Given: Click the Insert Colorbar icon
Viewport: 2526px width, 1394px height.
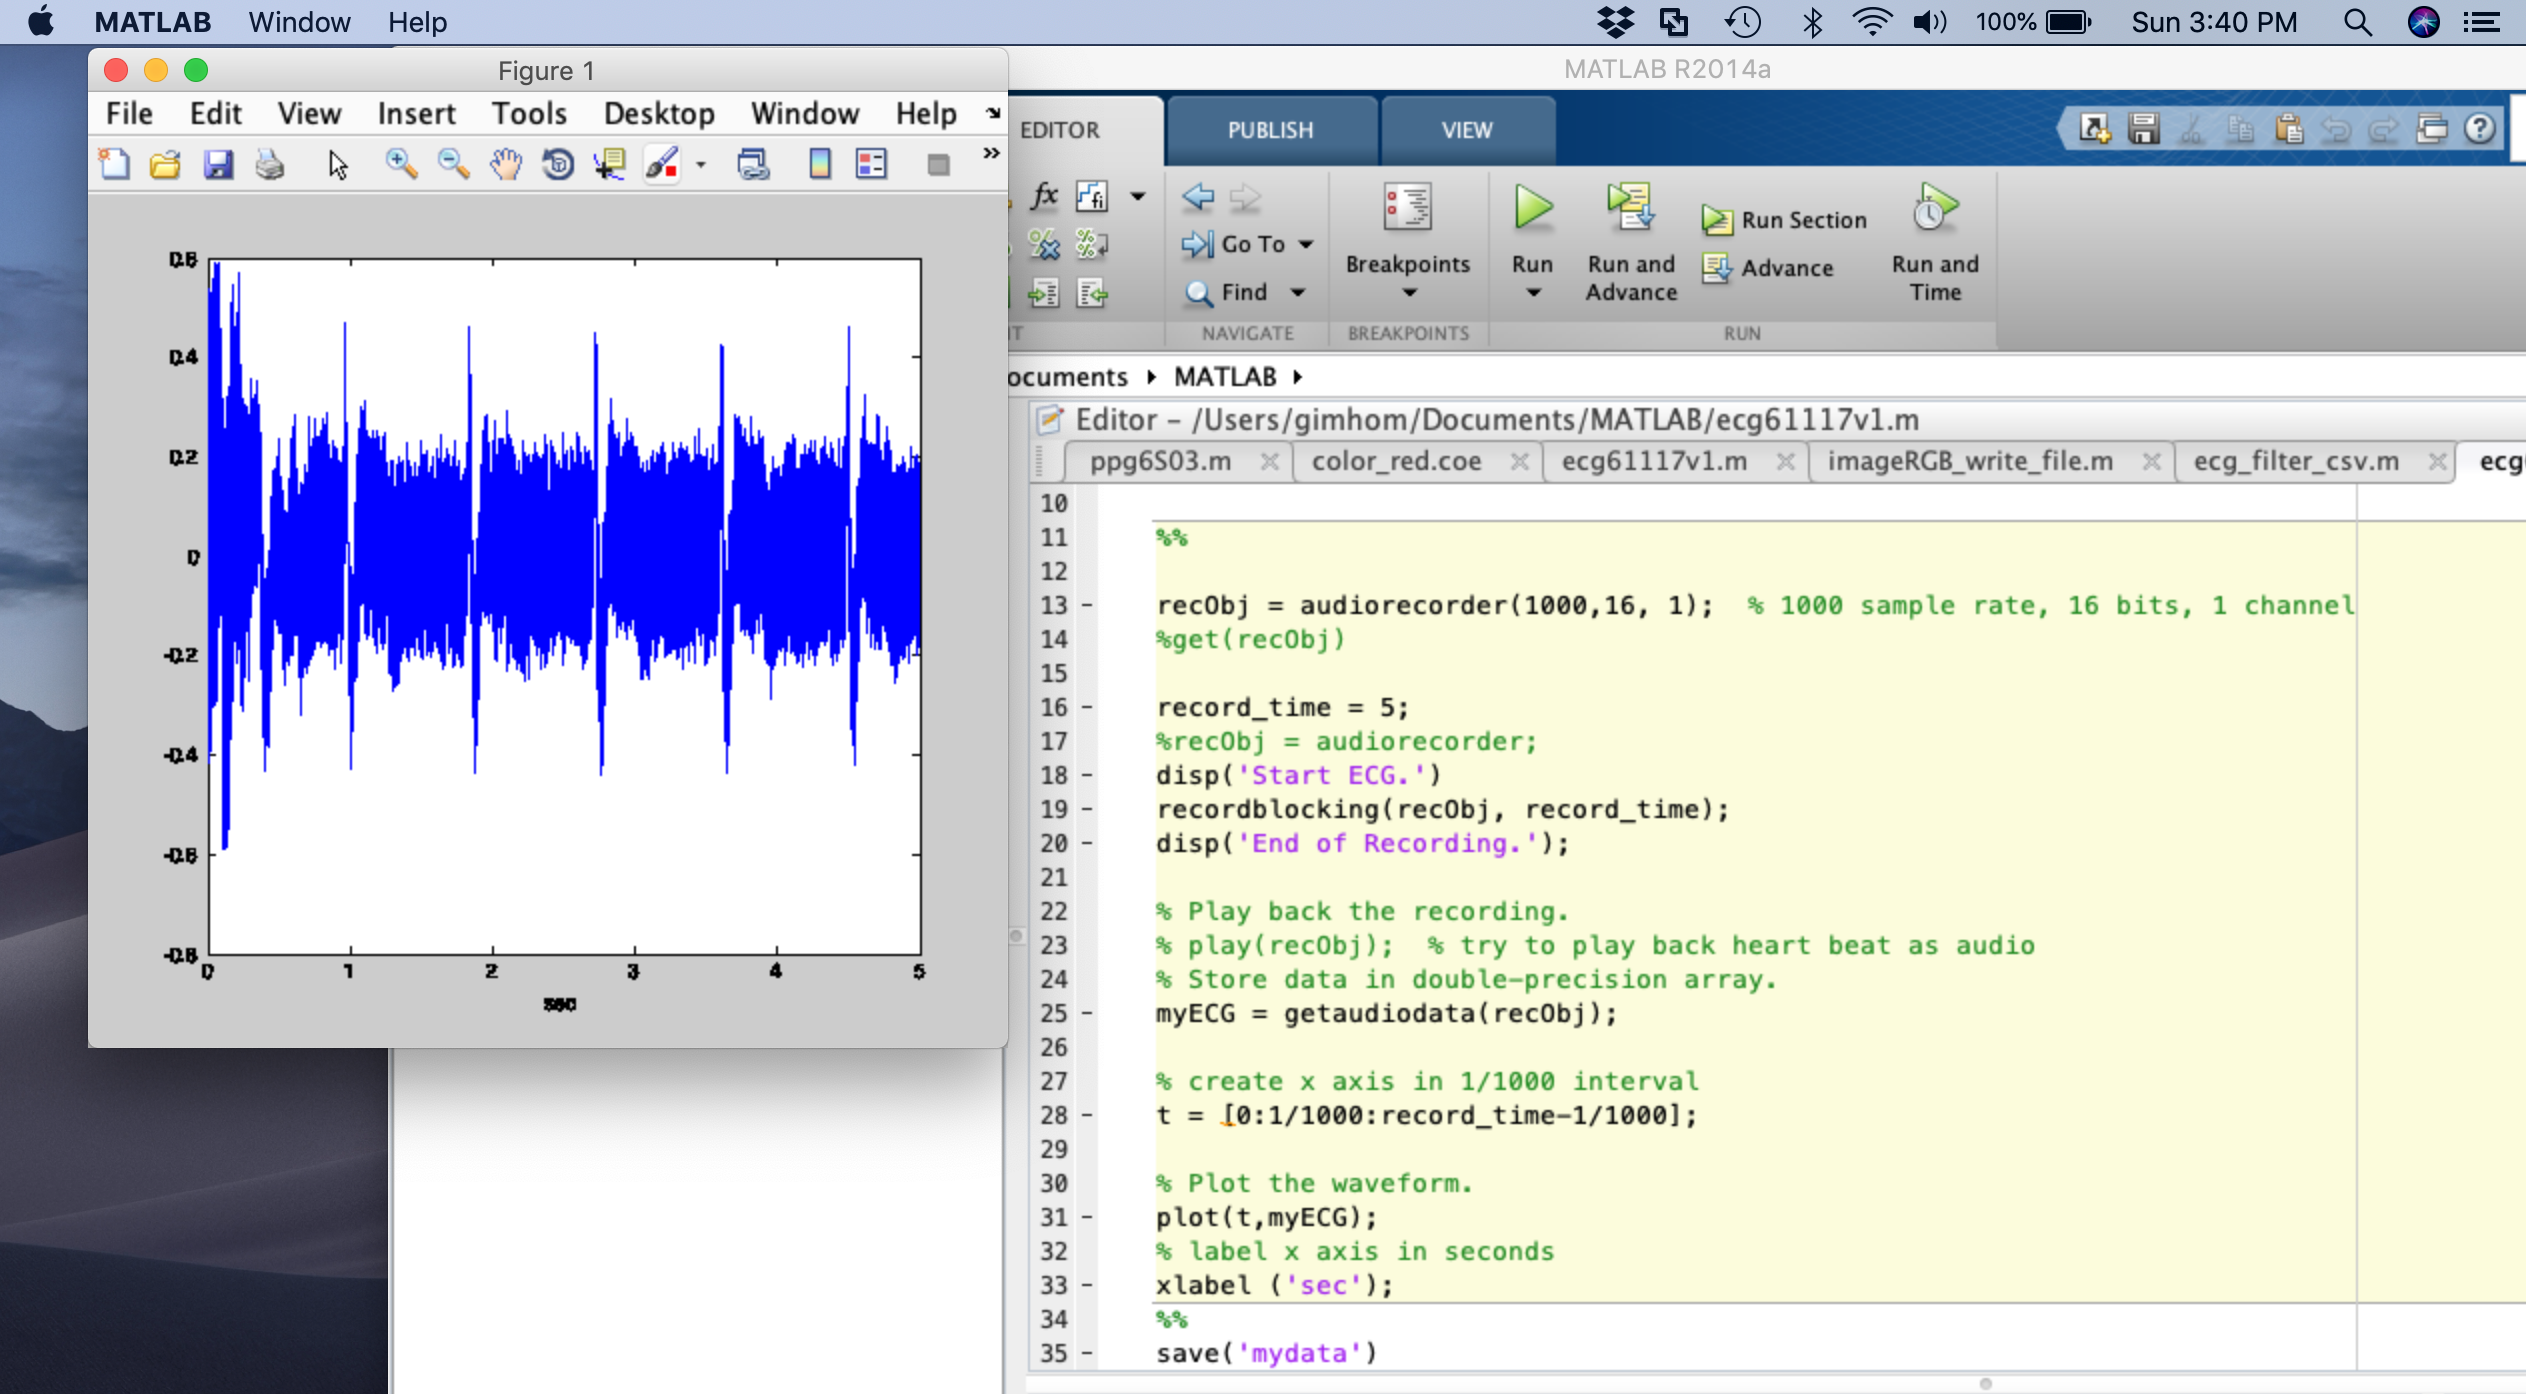Looking at the screenshot, I should click(x=819, y=164).
